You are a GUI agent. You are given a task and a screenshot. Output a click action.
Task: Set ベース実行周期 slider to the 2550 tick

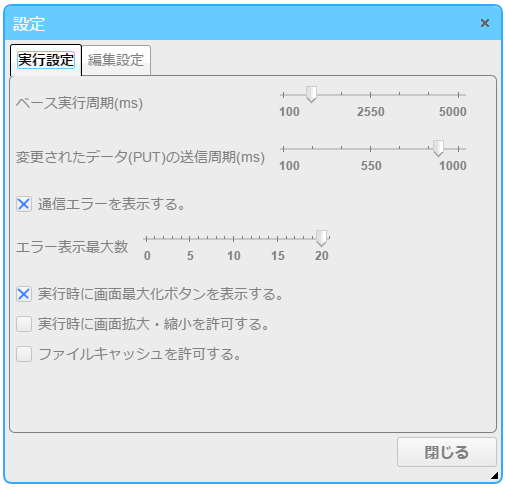370,95
